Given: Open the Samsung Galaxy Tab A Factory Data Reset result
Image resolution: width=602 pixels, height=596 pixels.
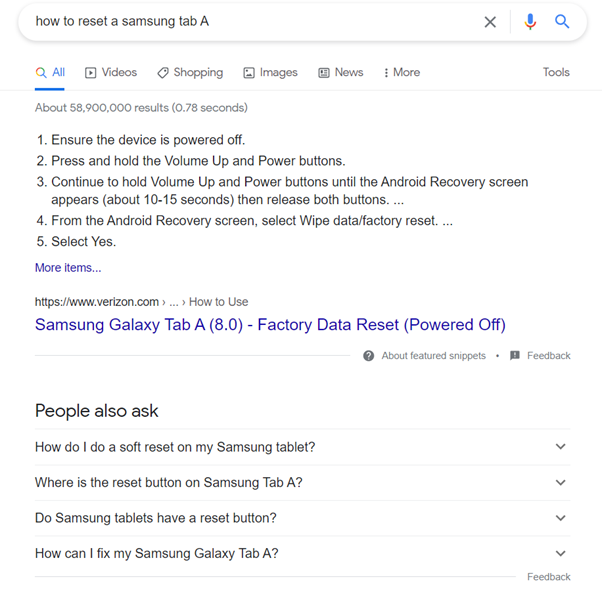Looking at the screenshot, I should tap(270, 325).
